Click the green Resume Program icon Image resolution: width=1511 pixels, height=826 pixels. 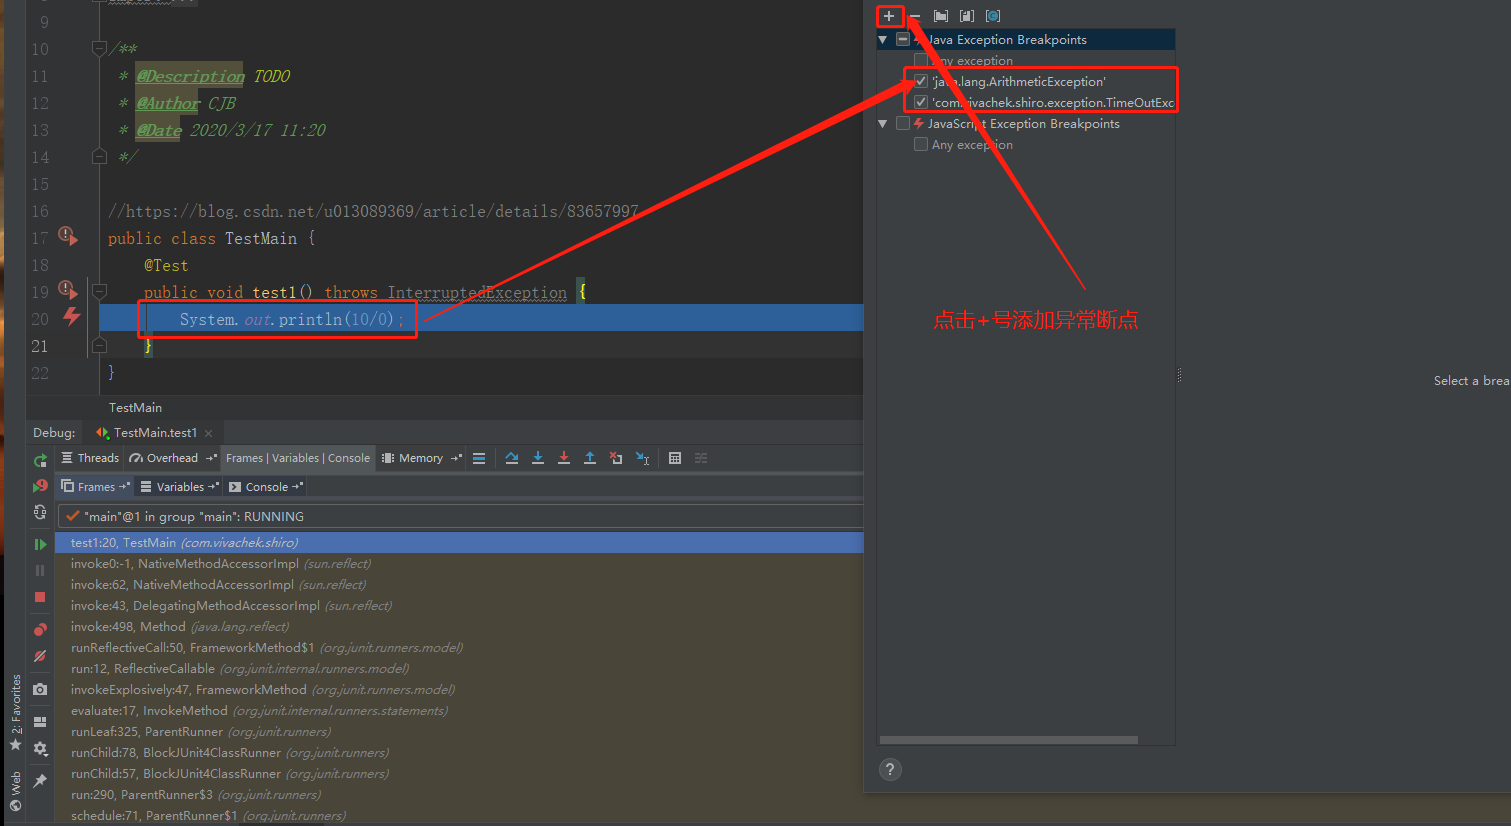[40, 544]
